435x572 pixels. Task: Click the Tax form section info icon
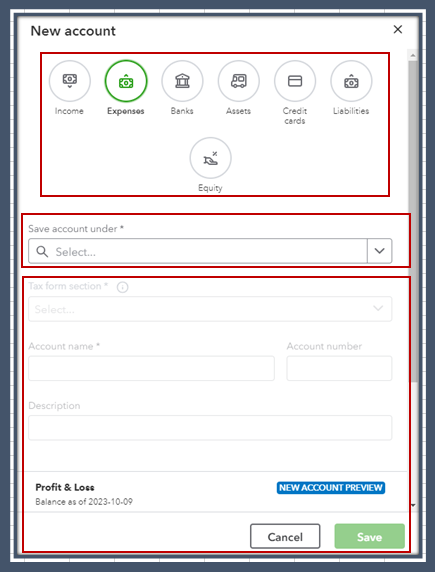point(122,287)
